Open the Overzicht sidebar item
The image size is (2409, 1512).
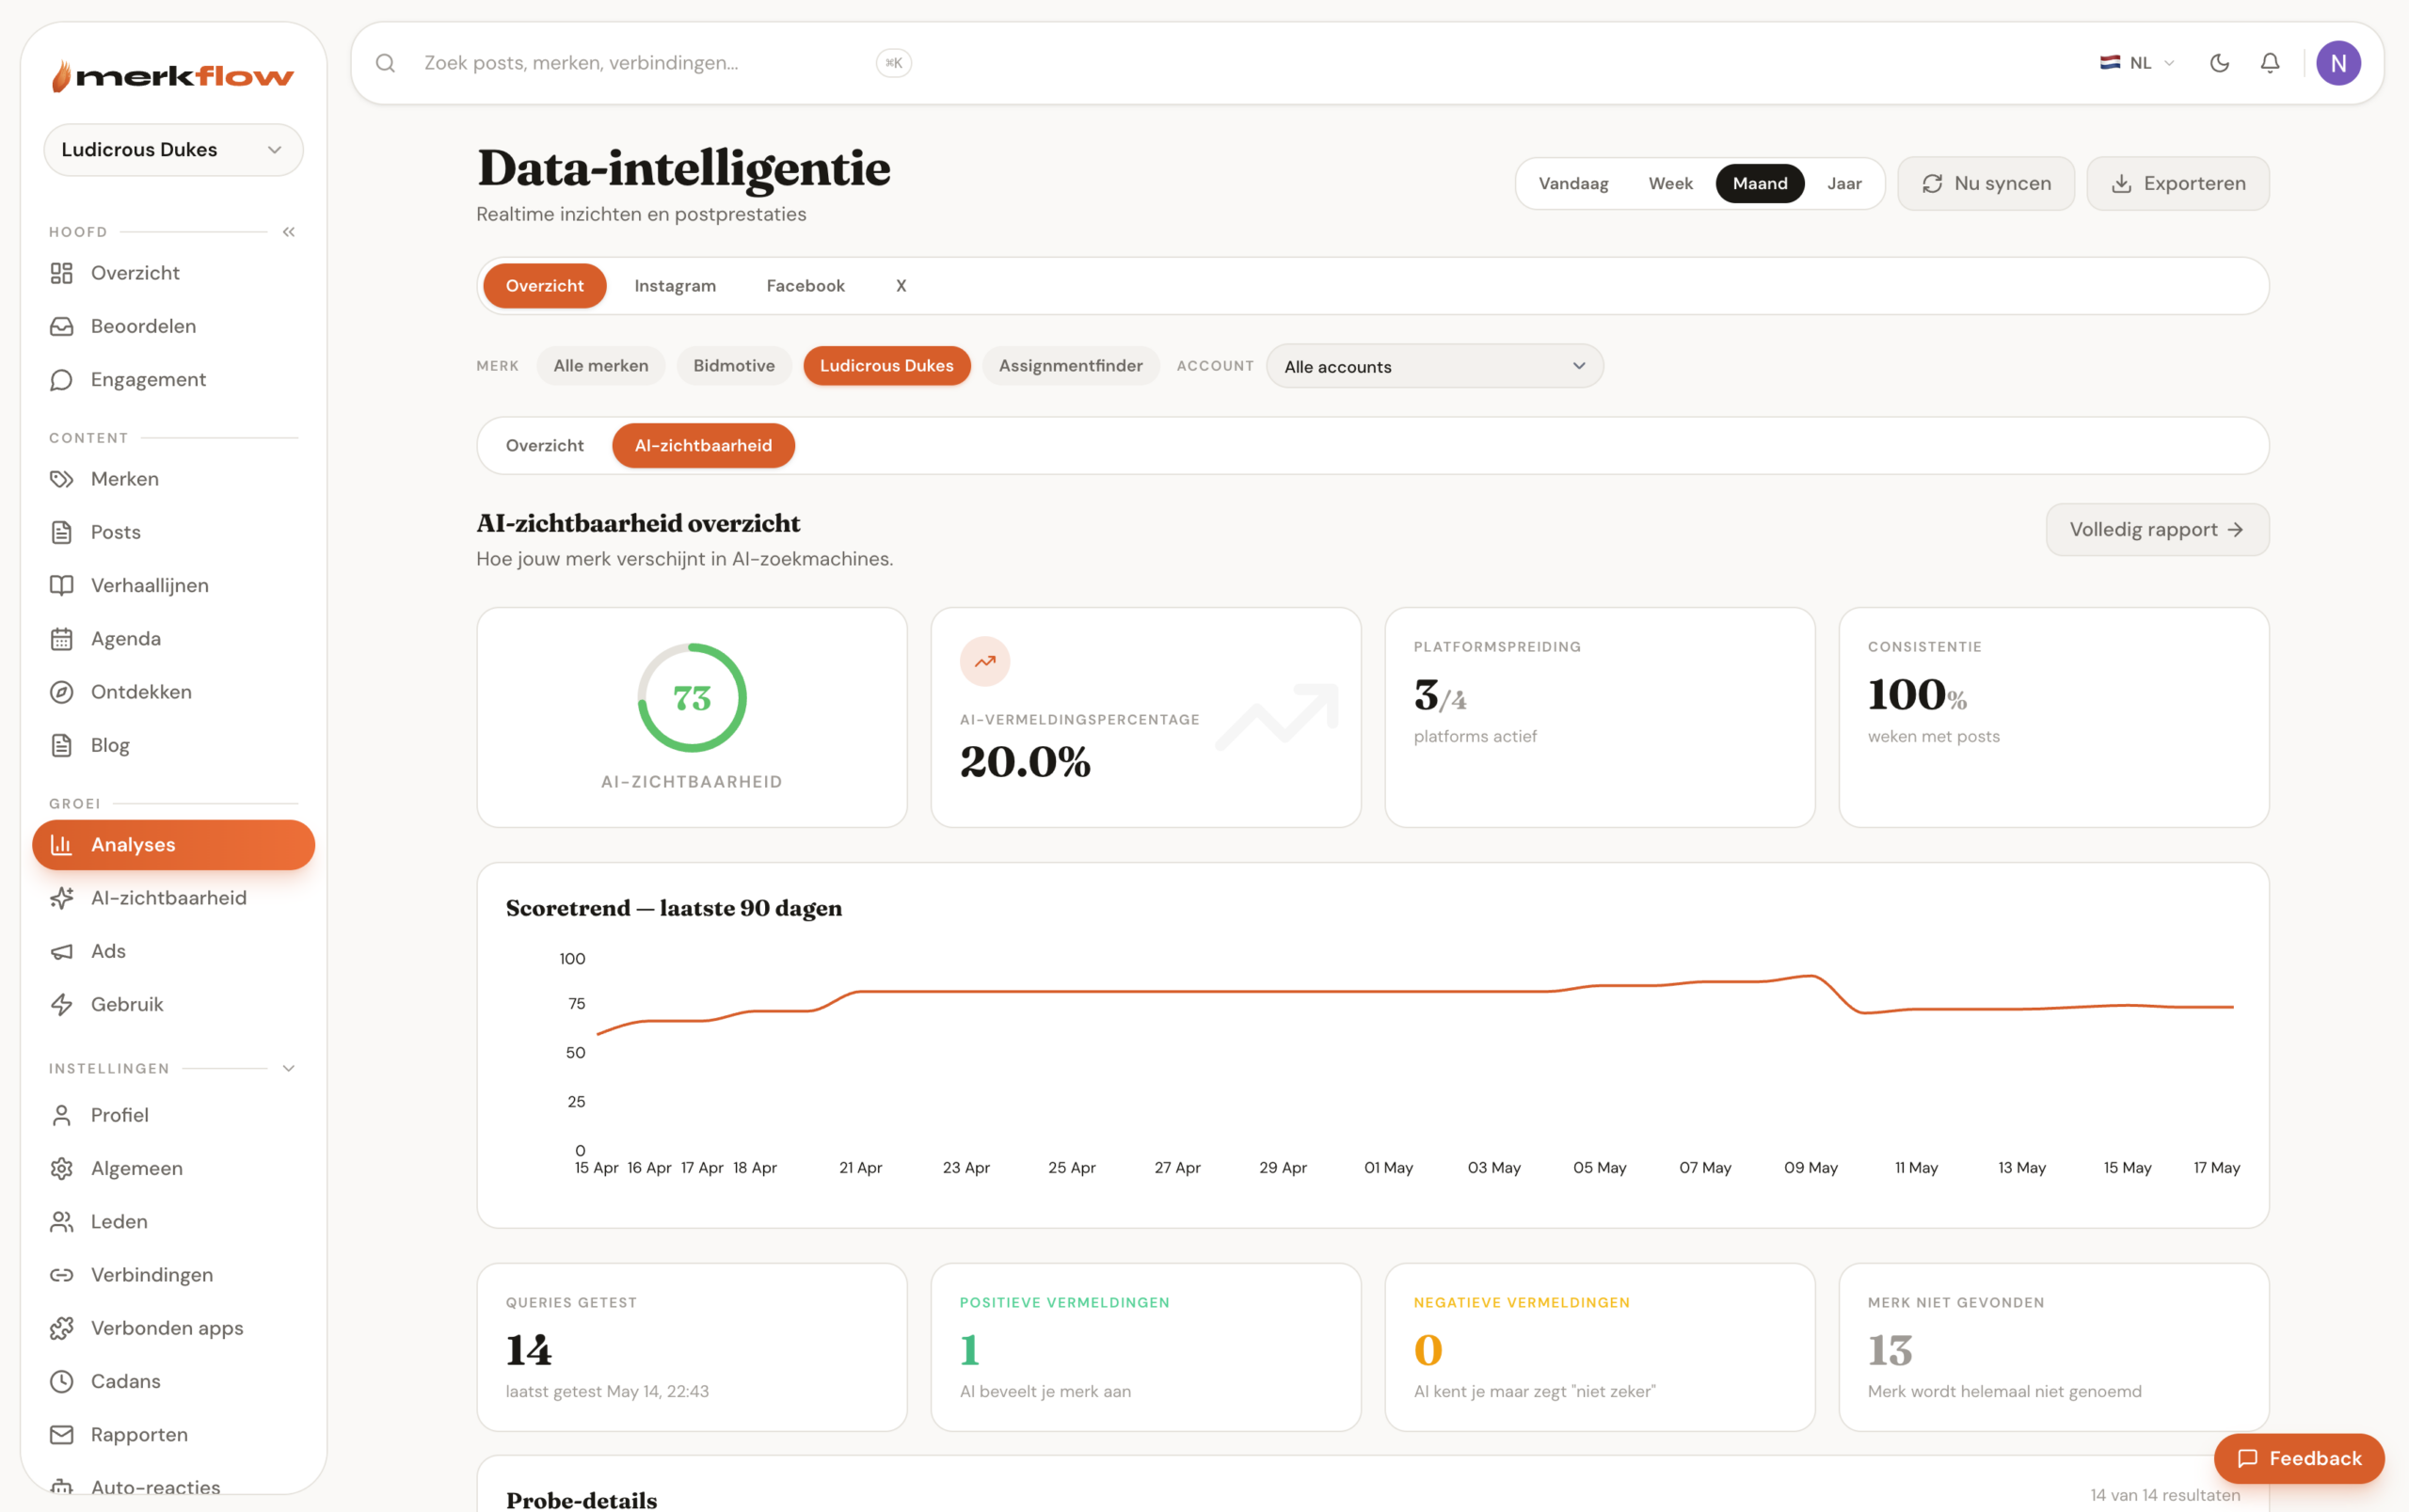click(x=173, y=273)
